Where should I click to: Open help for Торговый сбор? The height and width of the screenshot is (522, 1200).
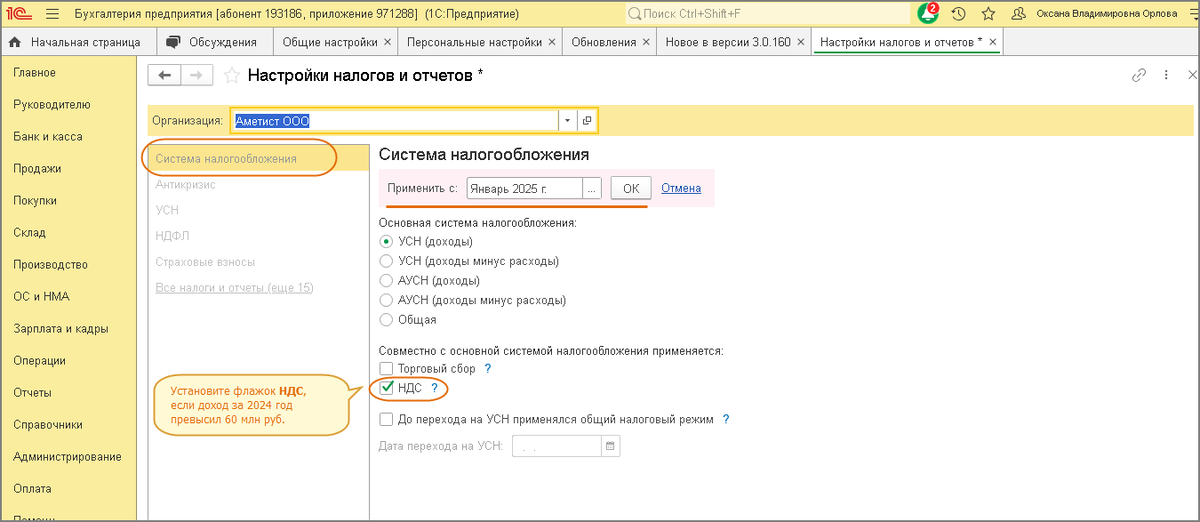click(488, 369)
